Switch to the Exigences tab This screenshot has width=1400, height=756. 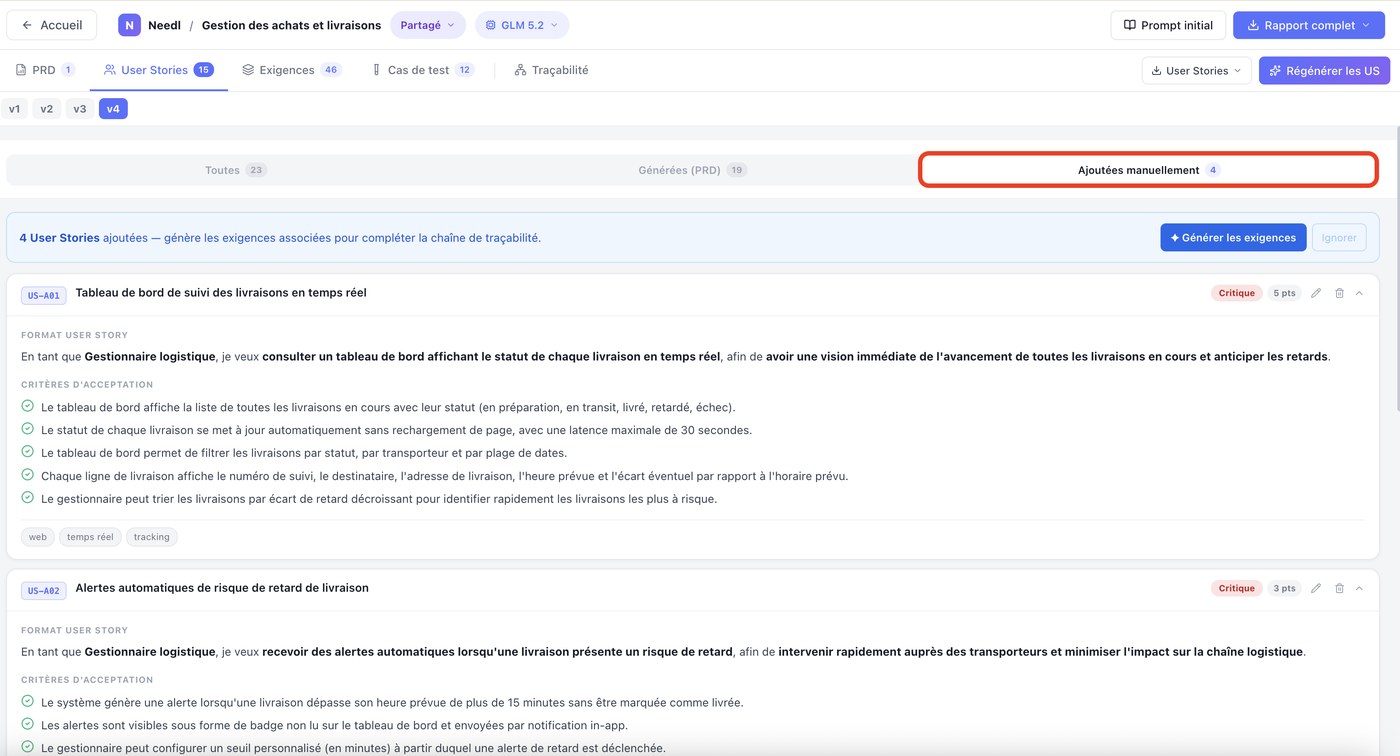pos(291,70)
